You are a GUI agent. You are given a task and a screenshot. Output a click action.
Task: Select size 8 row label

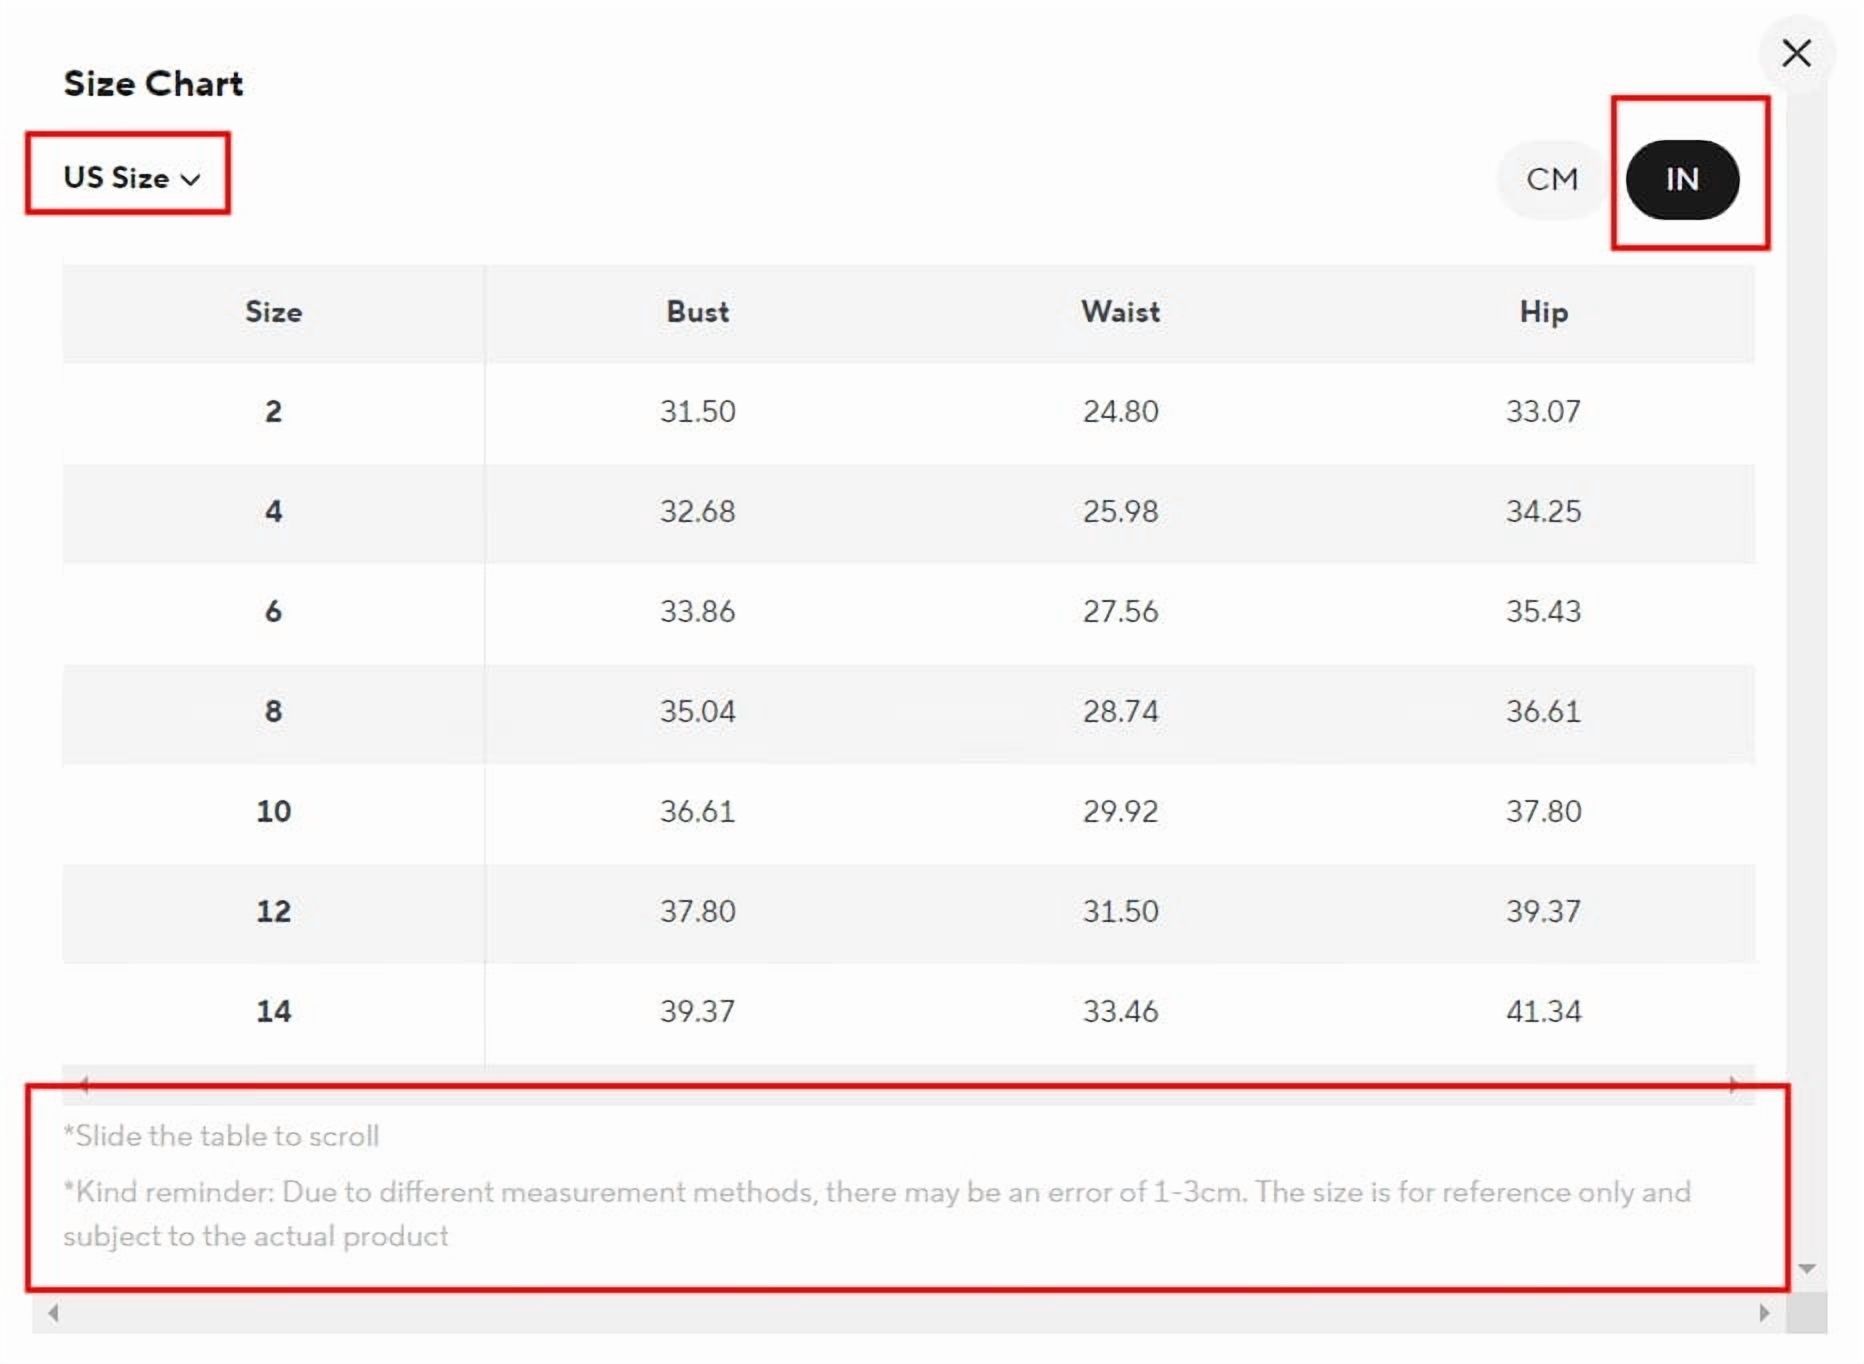[x=273, y=711]
